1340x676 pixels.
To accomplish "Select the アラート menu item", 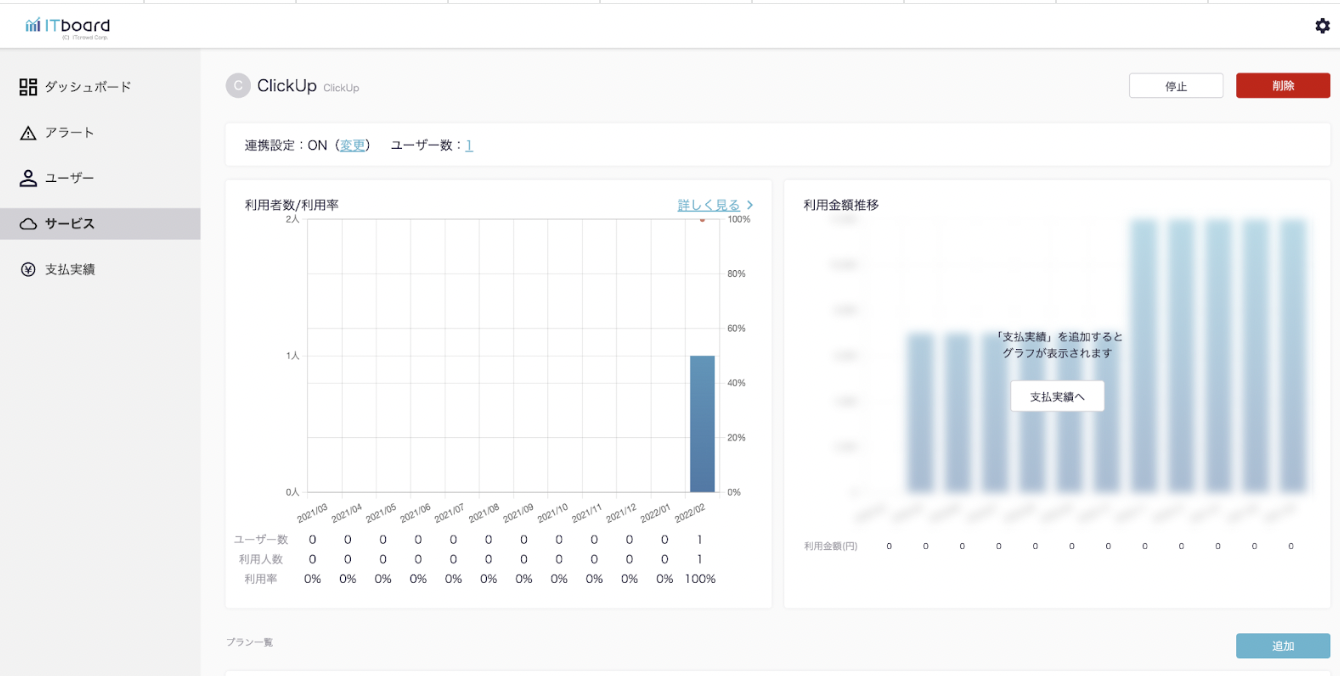I will click(x=70, y=133).
